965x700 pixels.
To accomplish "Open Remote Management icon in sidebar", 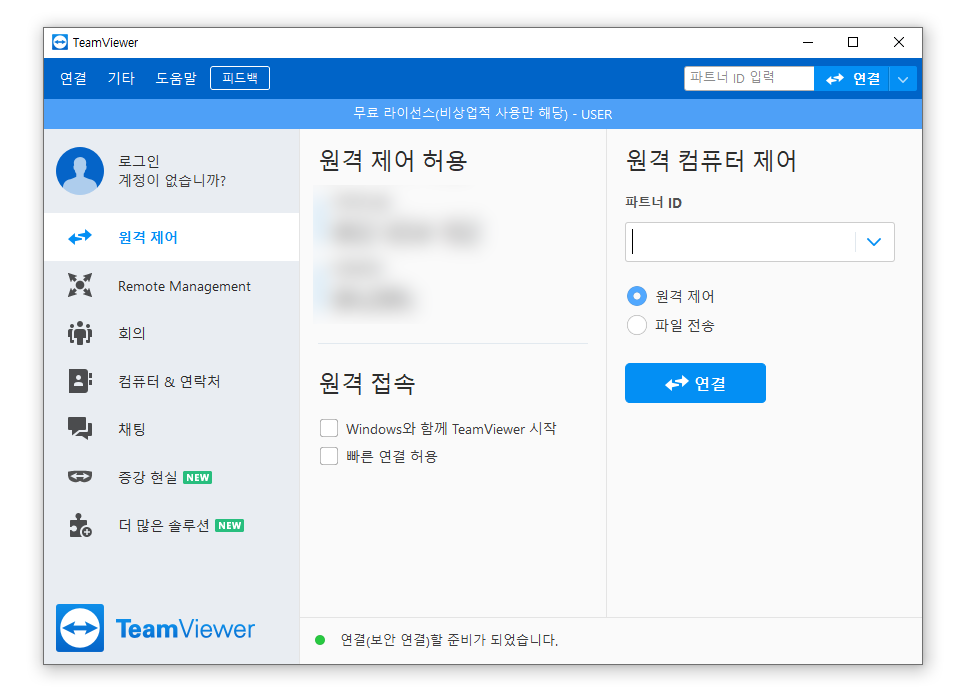I will [x=80, y=286].
